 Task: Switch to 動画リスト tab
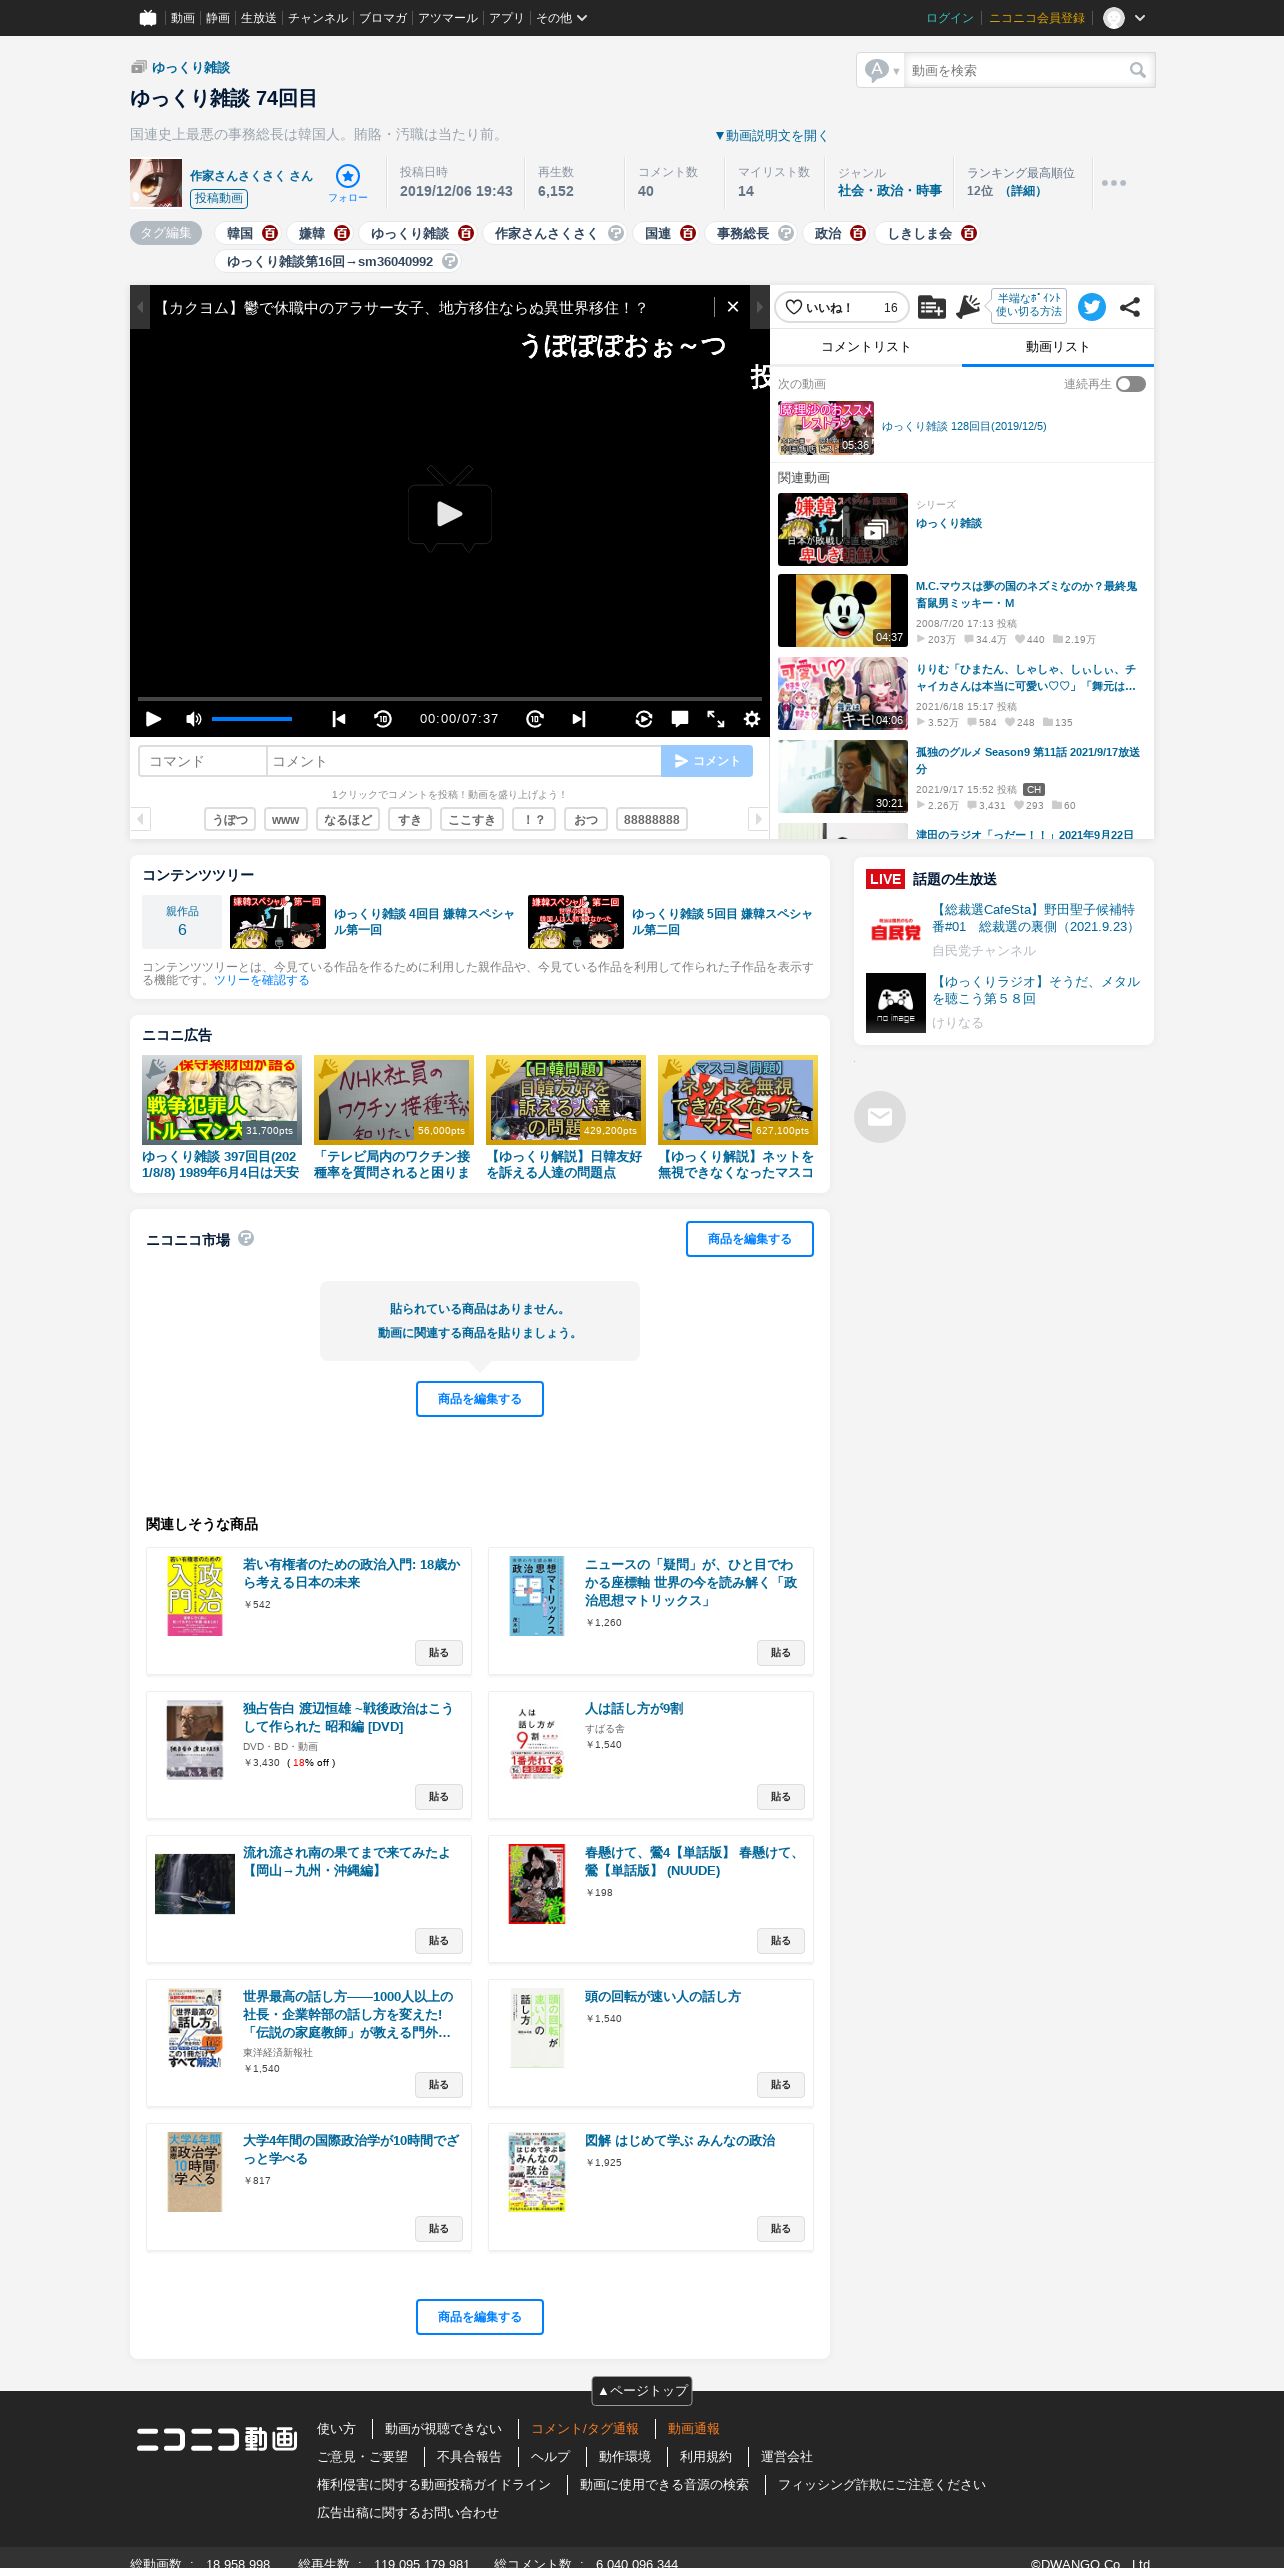(x=1057, y=347)
